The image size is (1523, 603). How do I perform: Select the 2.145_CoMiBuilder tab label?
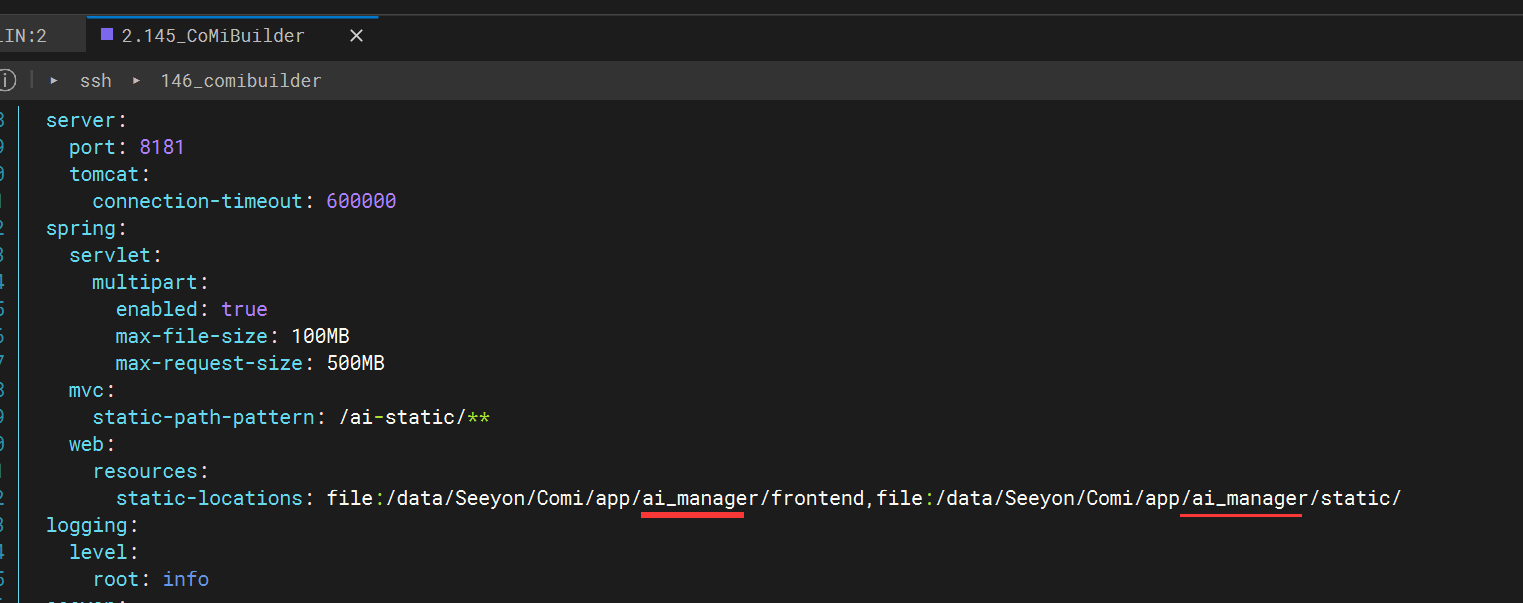(x=212, y=36)
